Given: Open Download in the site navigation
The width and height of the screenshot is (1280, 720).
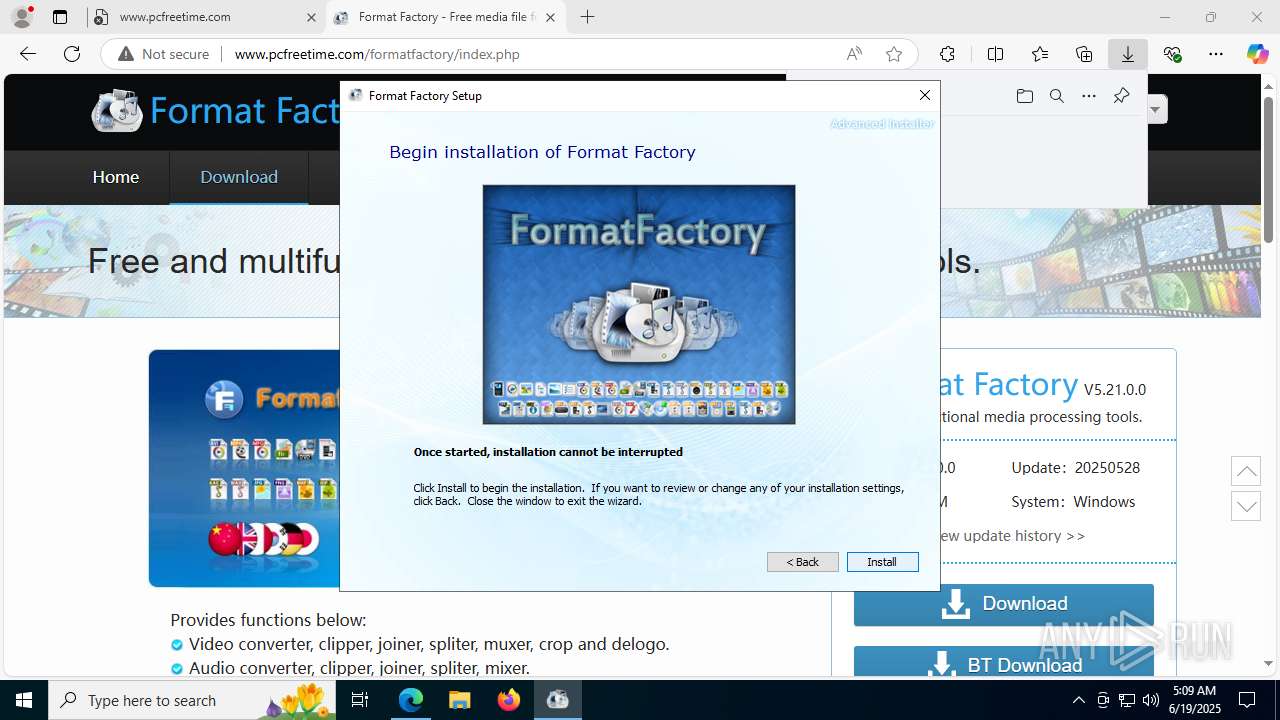Looking at the screenshot, I should [239, 177].
